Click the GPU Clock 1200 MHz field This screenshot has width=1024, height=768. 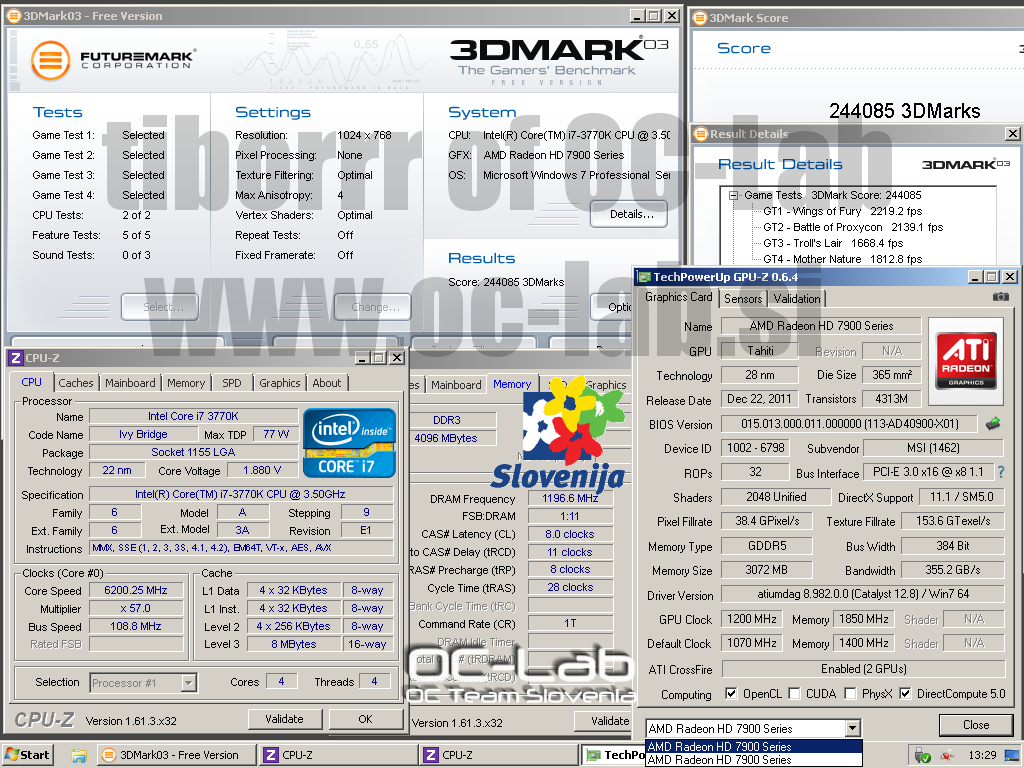752,619
